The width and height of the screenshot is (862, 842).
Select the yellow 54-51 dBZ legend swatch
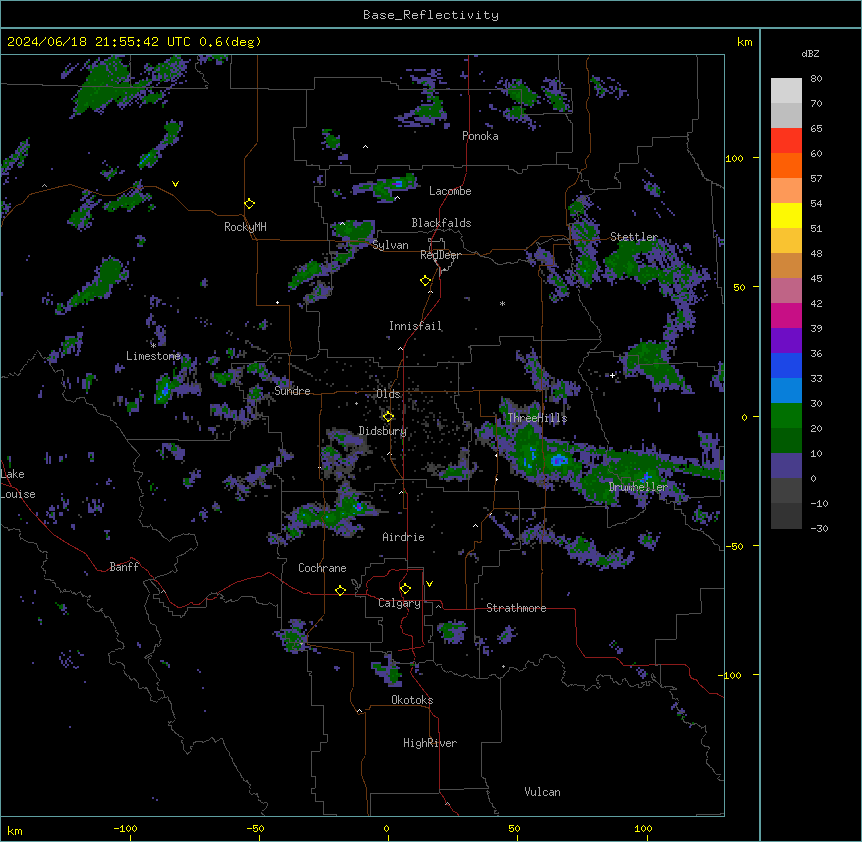pyautogui.click(x=786, y=215)
